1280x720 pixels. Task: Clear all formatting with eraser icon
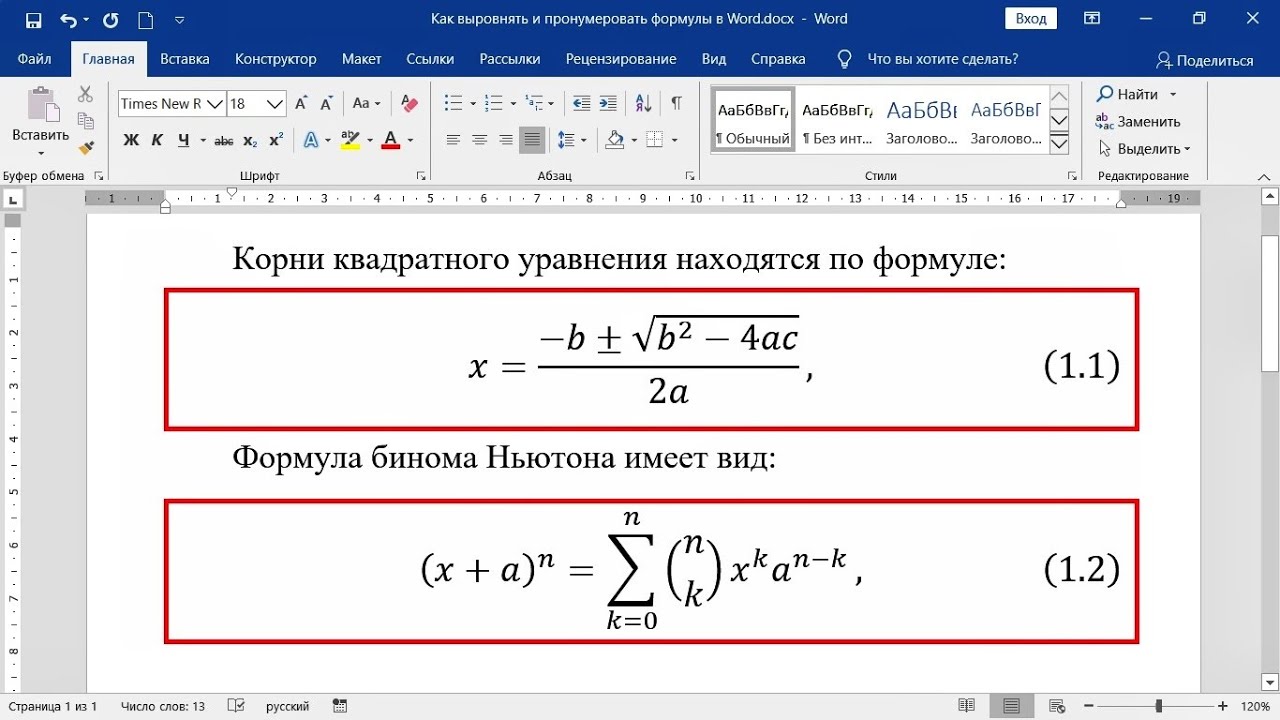click(x=408, y=103)
